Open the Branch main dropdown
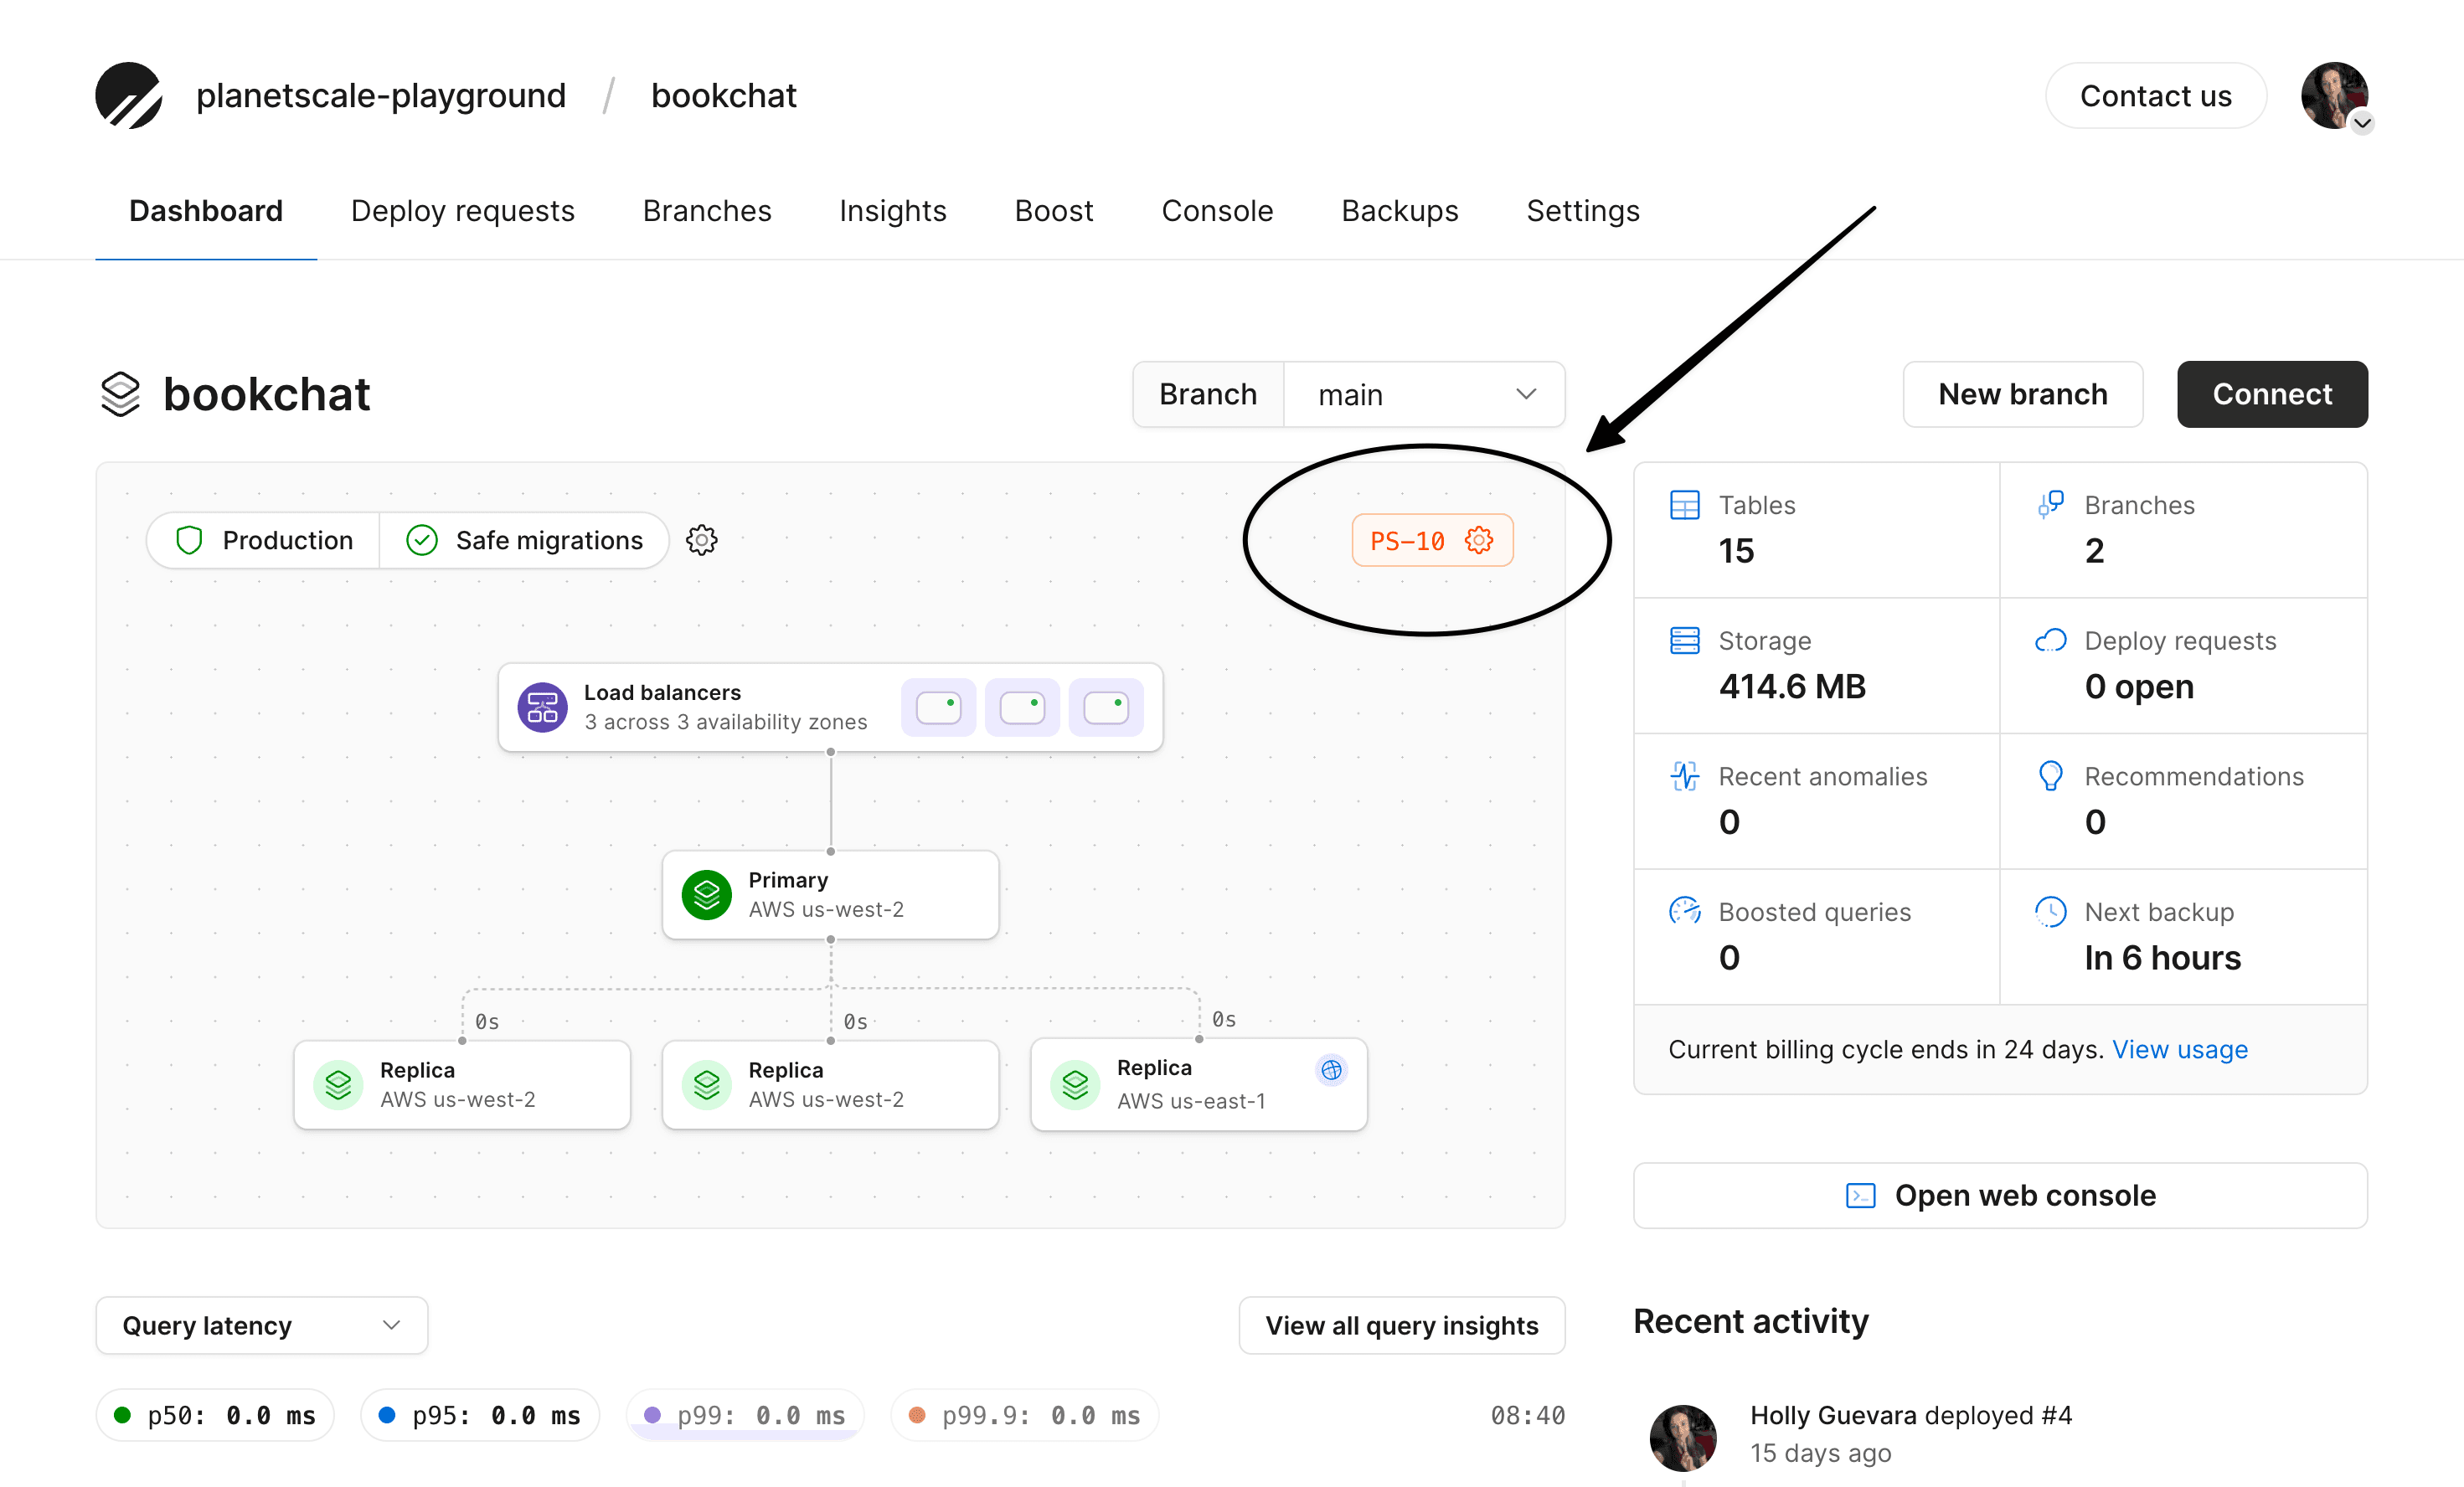 1425,394
